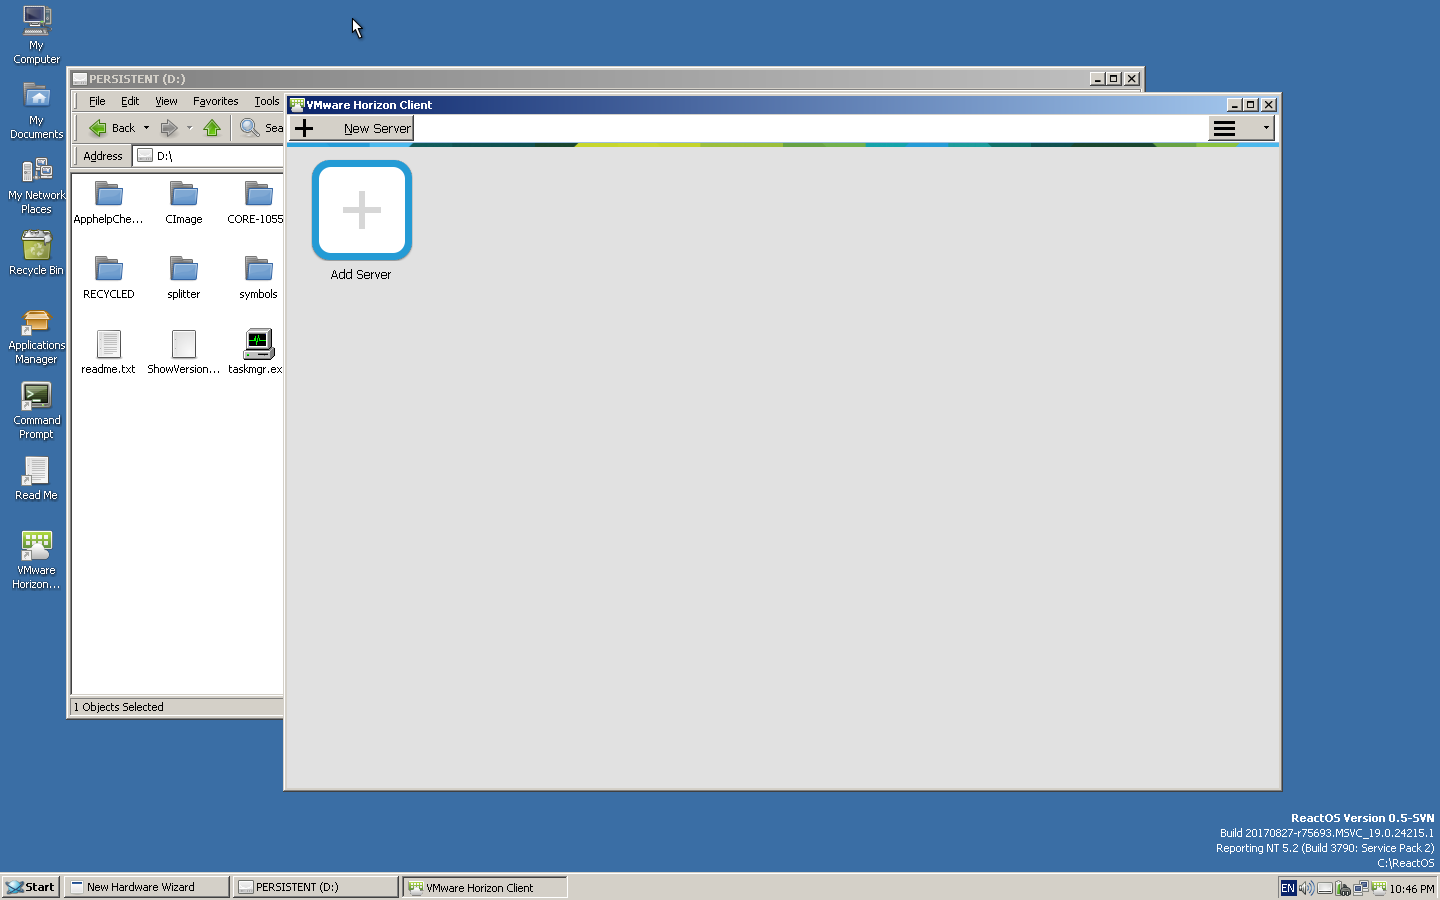Screen dimensions: 1440x900
Task: Minimize the PERSISTENT (D:) window
Action: [x=1098, y=79]
